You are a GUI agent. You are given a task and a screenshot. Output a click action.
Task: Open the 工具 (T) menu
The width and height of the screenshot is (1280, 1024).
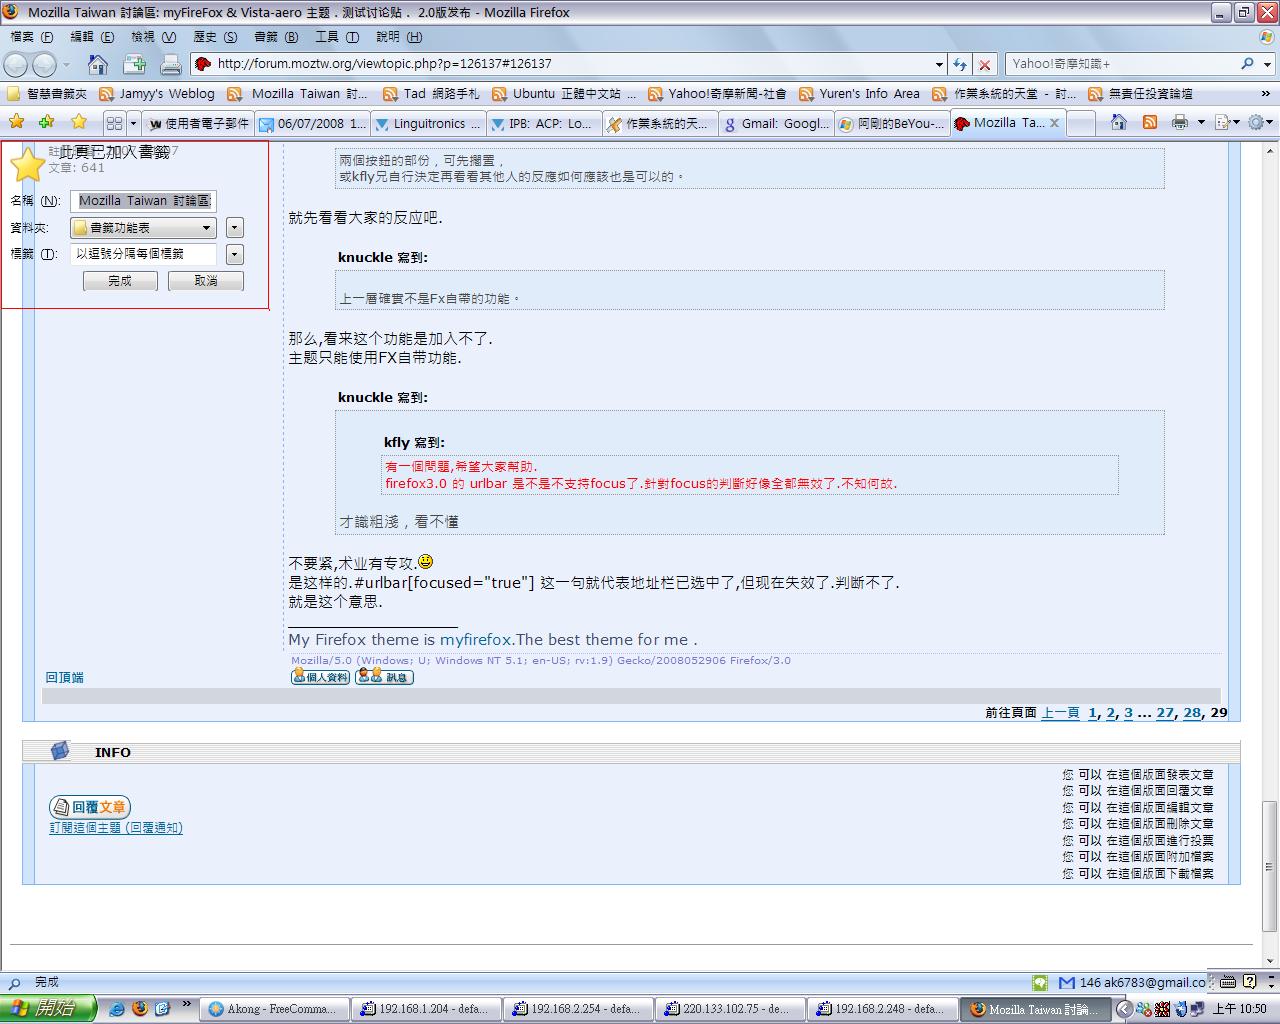click(x=337, y=37)
